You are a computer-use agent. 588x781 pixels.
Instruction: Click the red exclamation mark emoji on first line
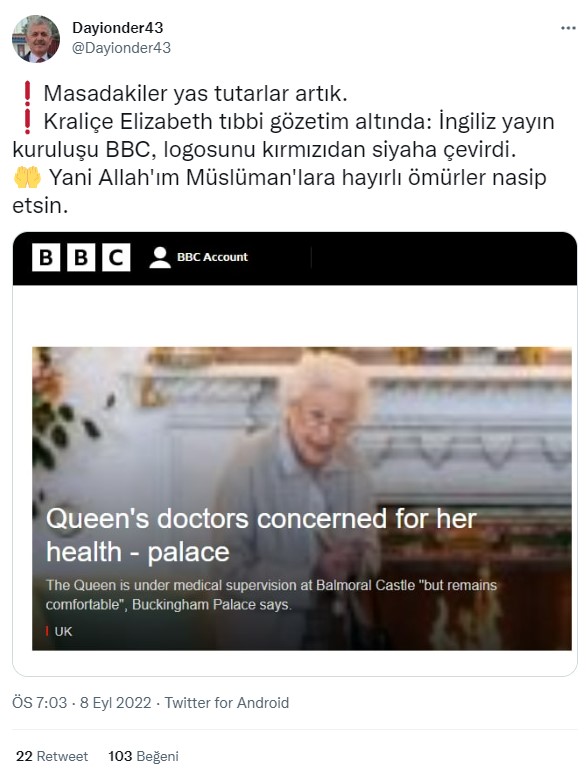point(27,93)
